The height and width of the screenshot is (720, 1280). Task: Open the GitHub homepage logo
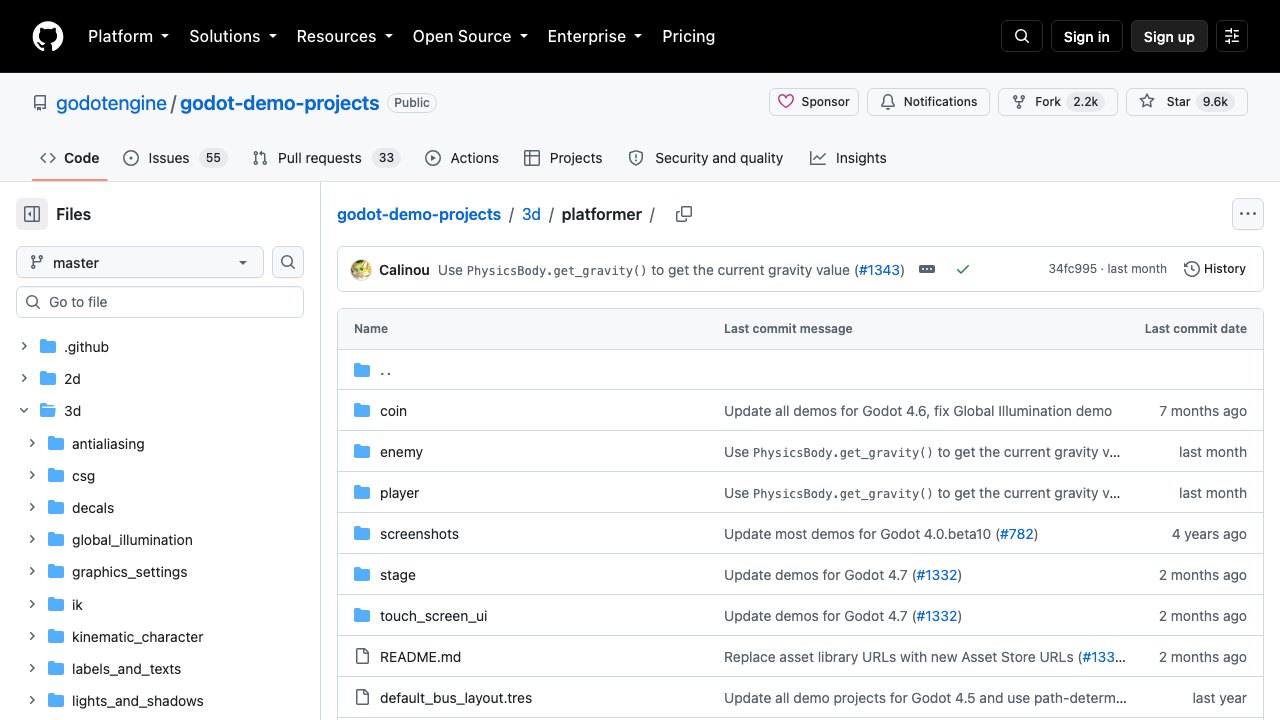point(48,36)
